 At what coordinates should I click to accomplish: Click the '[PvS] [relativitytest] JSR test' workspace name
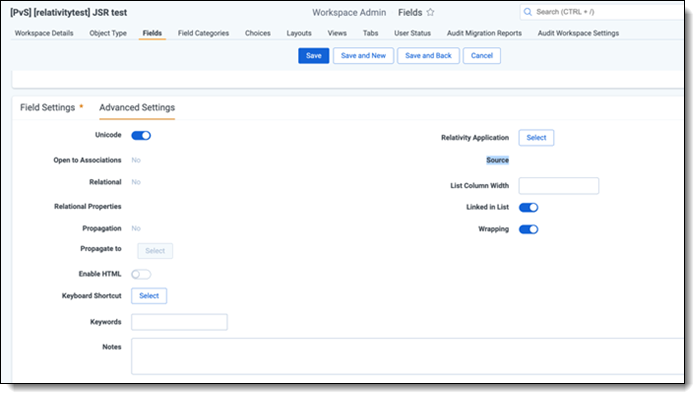point(68,12)
